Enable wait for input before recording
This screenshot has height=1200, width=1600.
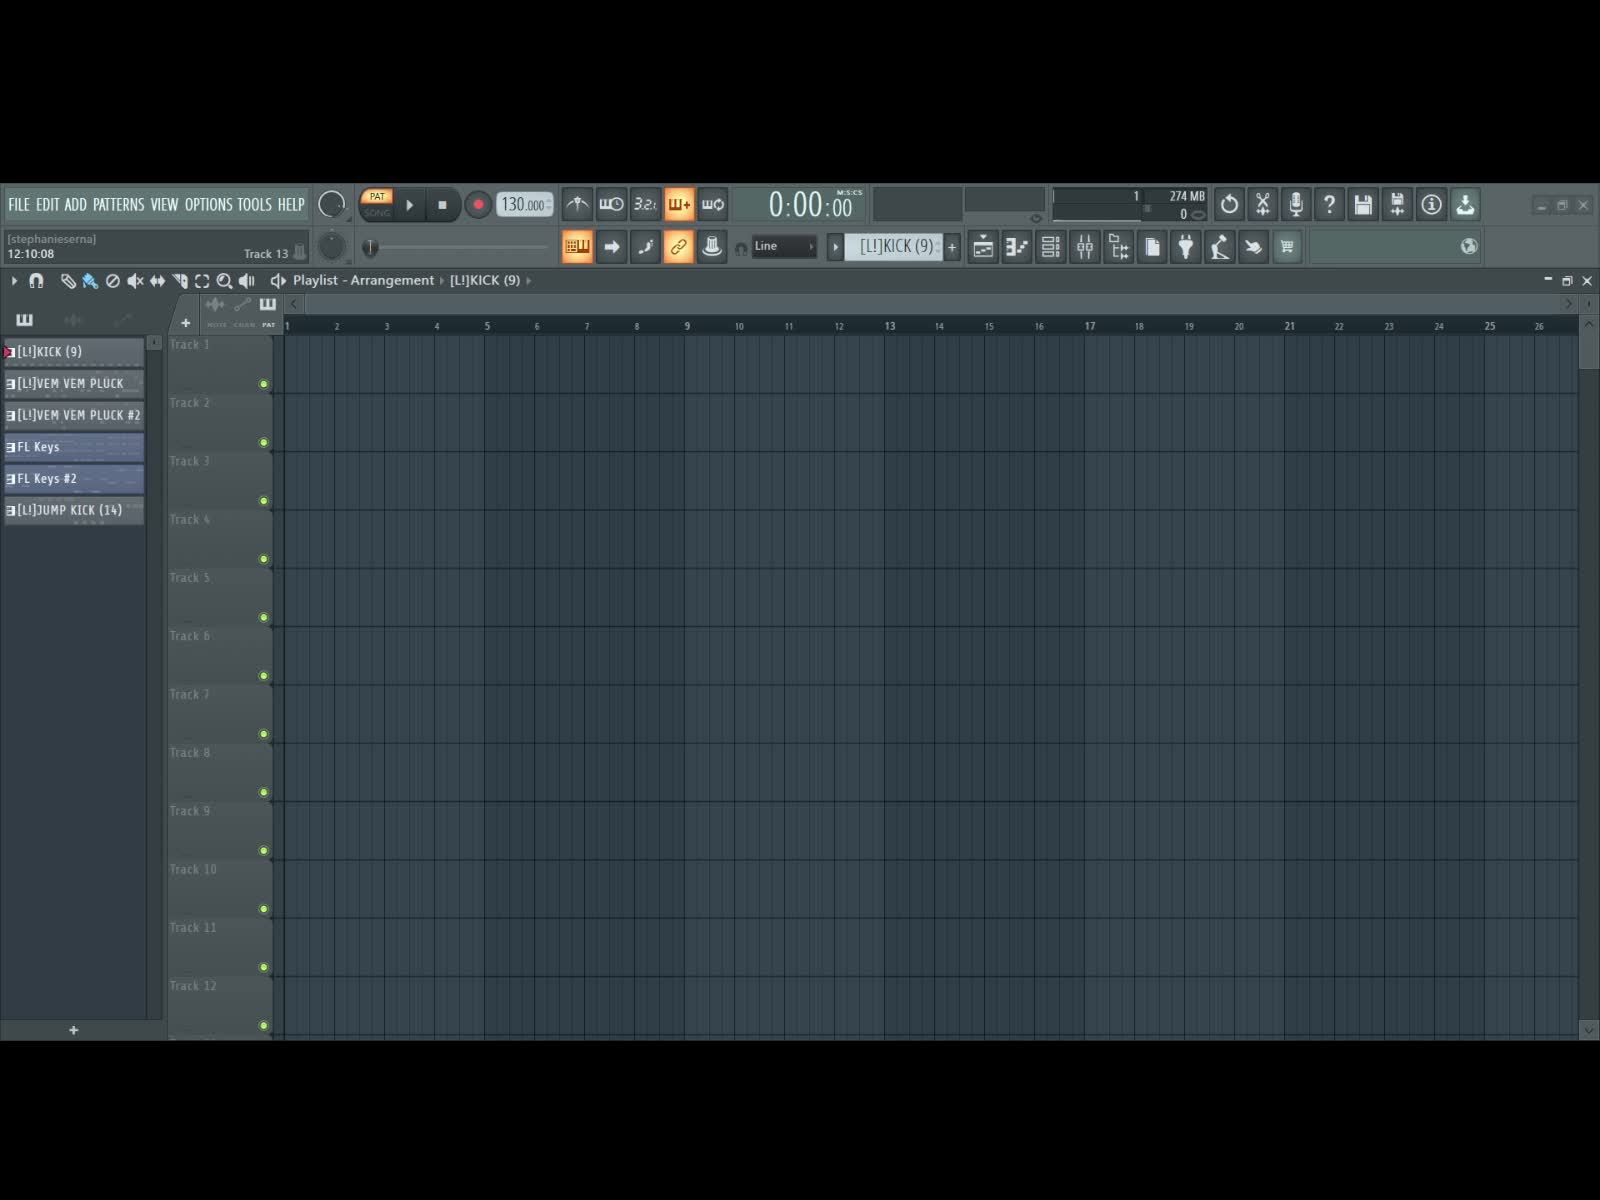[611, 205]
